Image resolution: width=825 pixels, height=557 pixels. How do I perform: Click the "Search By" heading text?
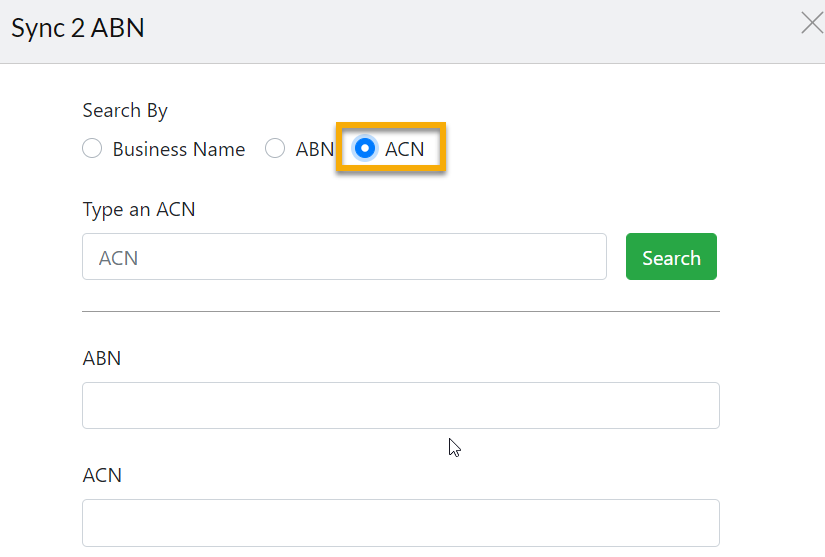tap(125, 111)
